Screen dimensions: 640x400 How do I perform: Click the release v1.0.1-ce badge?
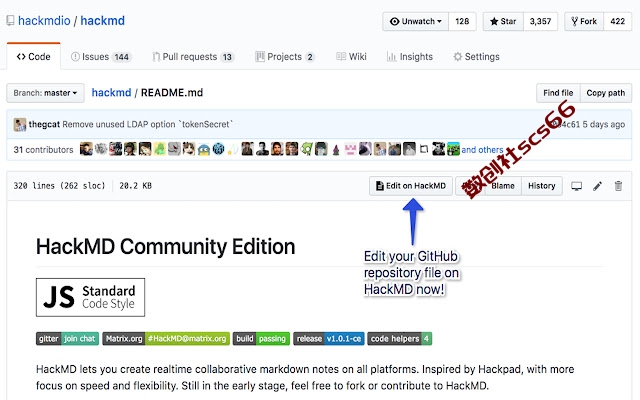[329, 338]
